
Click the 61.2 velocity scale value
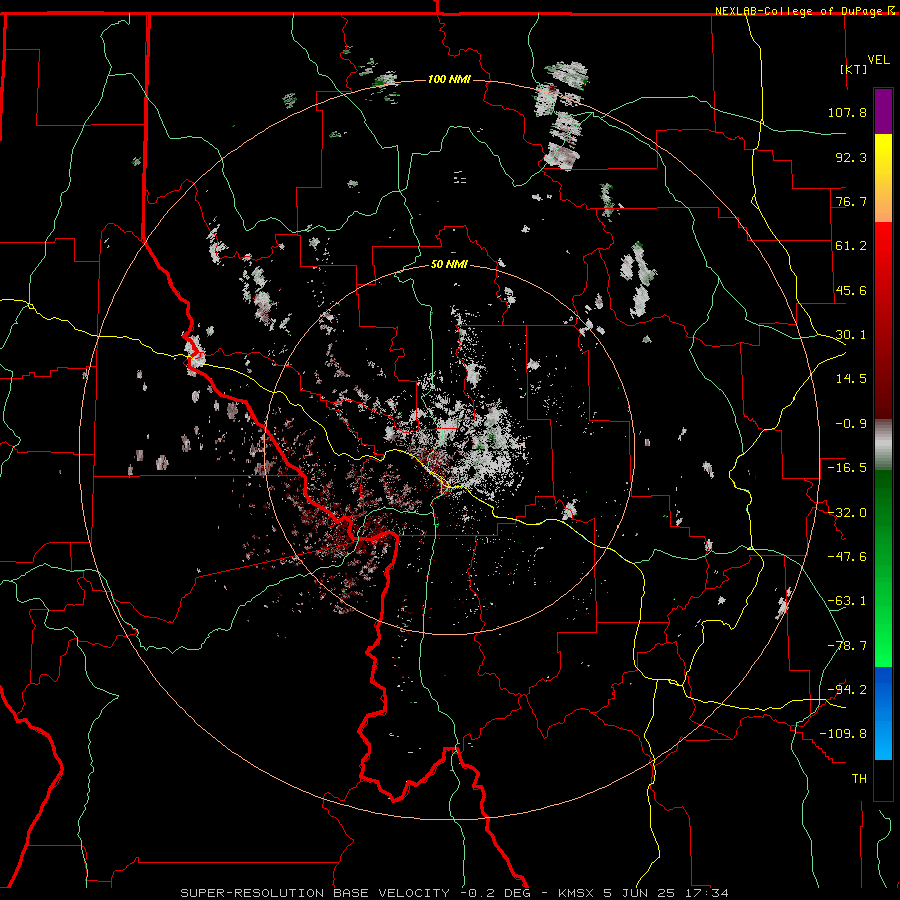(x=851, y=246)
